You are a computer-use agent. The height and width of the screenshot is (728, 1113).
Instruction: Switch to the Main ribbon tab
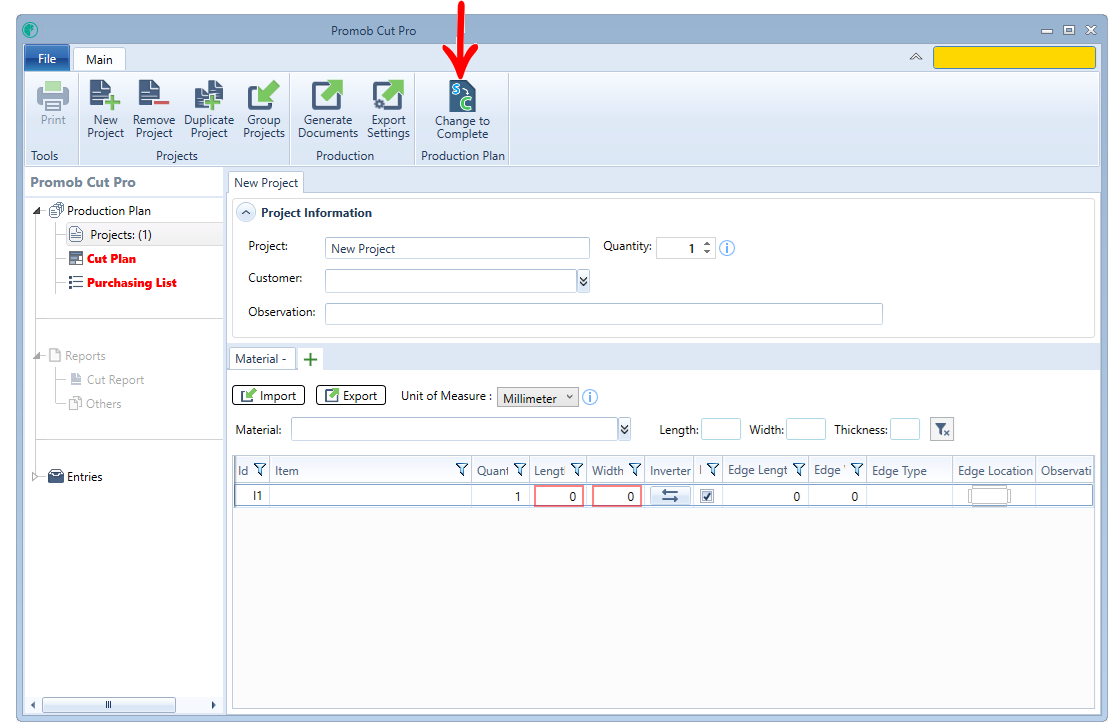pyautogui.click(x=99, y=60)
